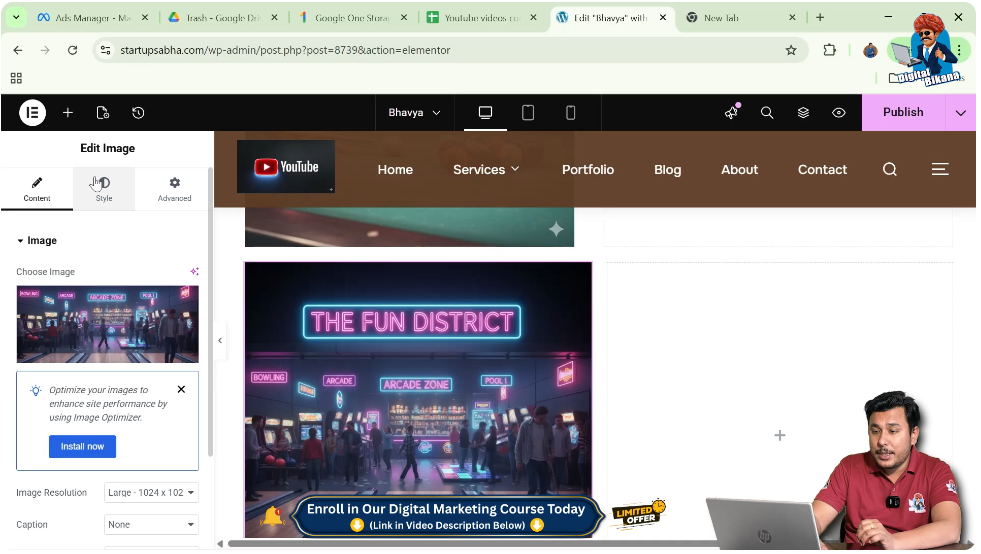Screen dimensions: 981x554
Task: Preview changes with the eye icon
Action: click(839, 113)
